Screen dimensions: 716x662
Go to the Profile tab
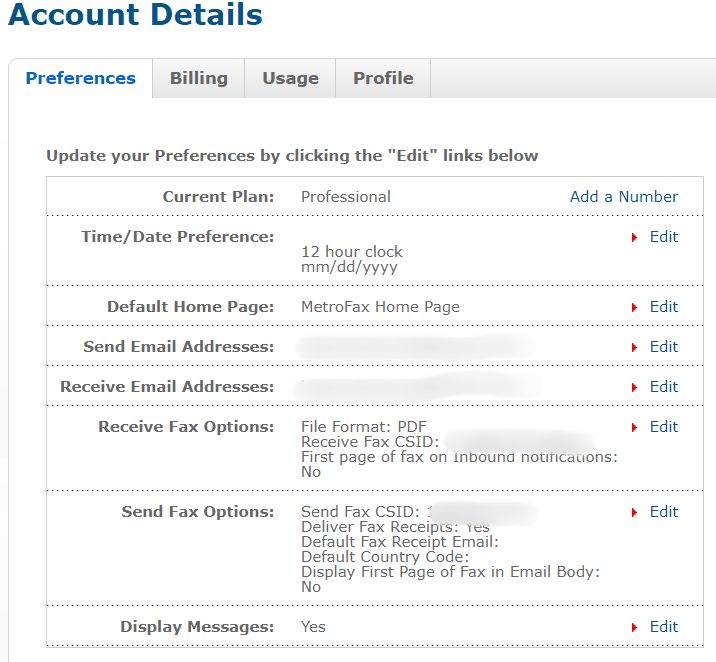click(x=383, y=78)
